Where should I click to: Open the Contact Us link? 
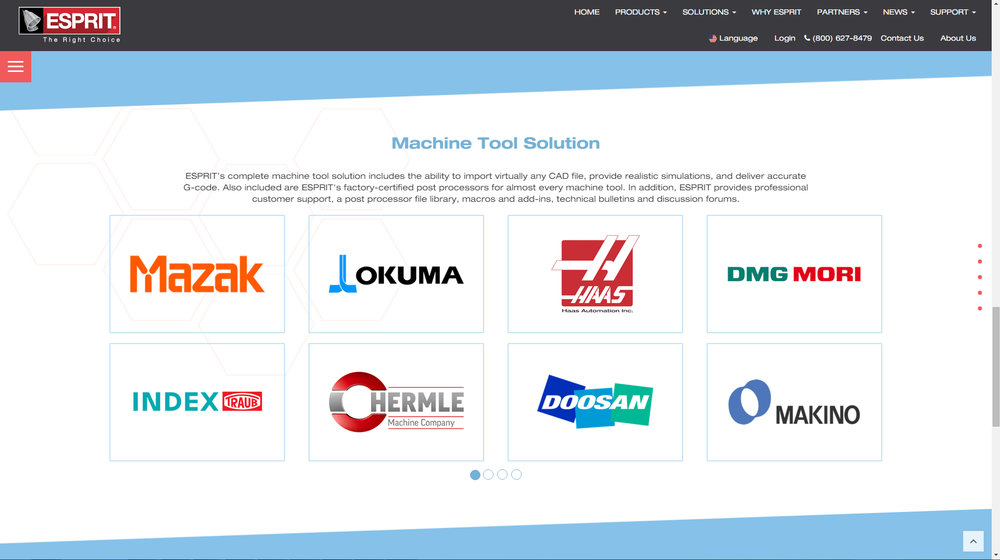pos(902,38)
